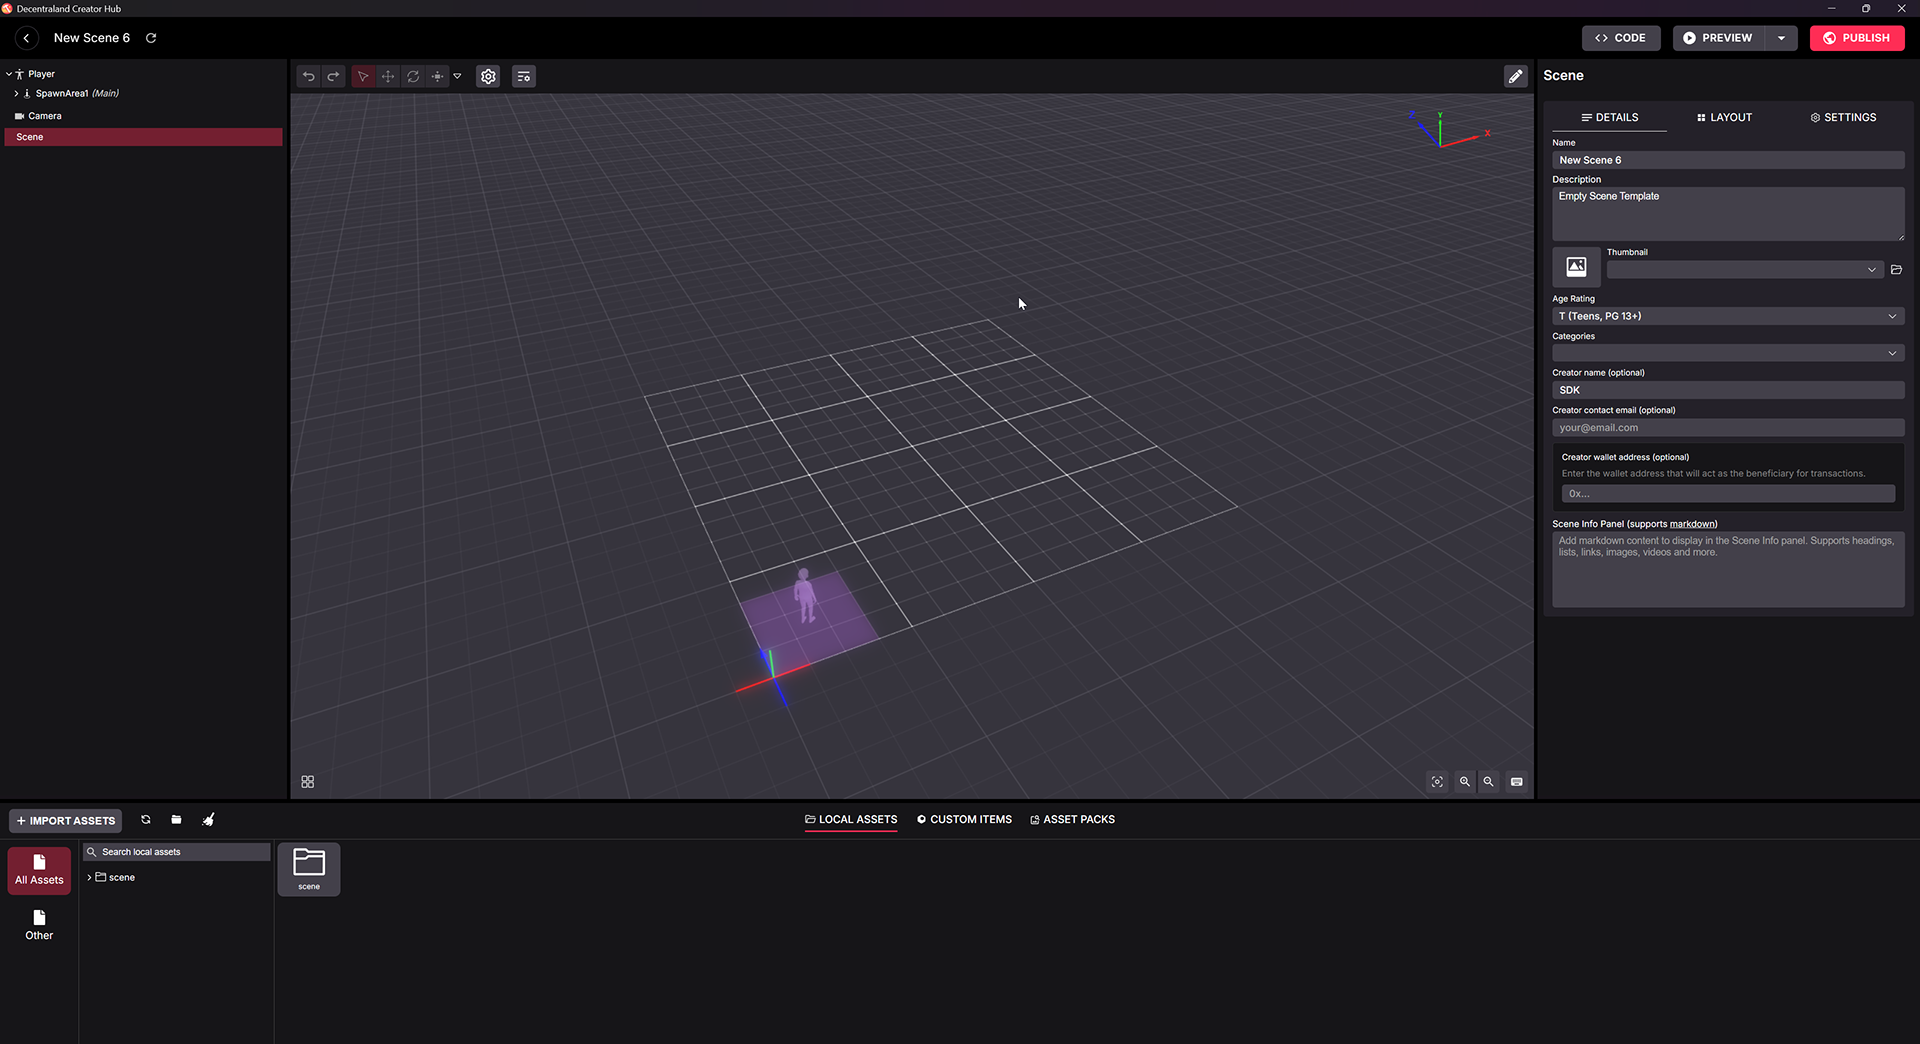Click the Creator name field

click(x=1728, y=390)
